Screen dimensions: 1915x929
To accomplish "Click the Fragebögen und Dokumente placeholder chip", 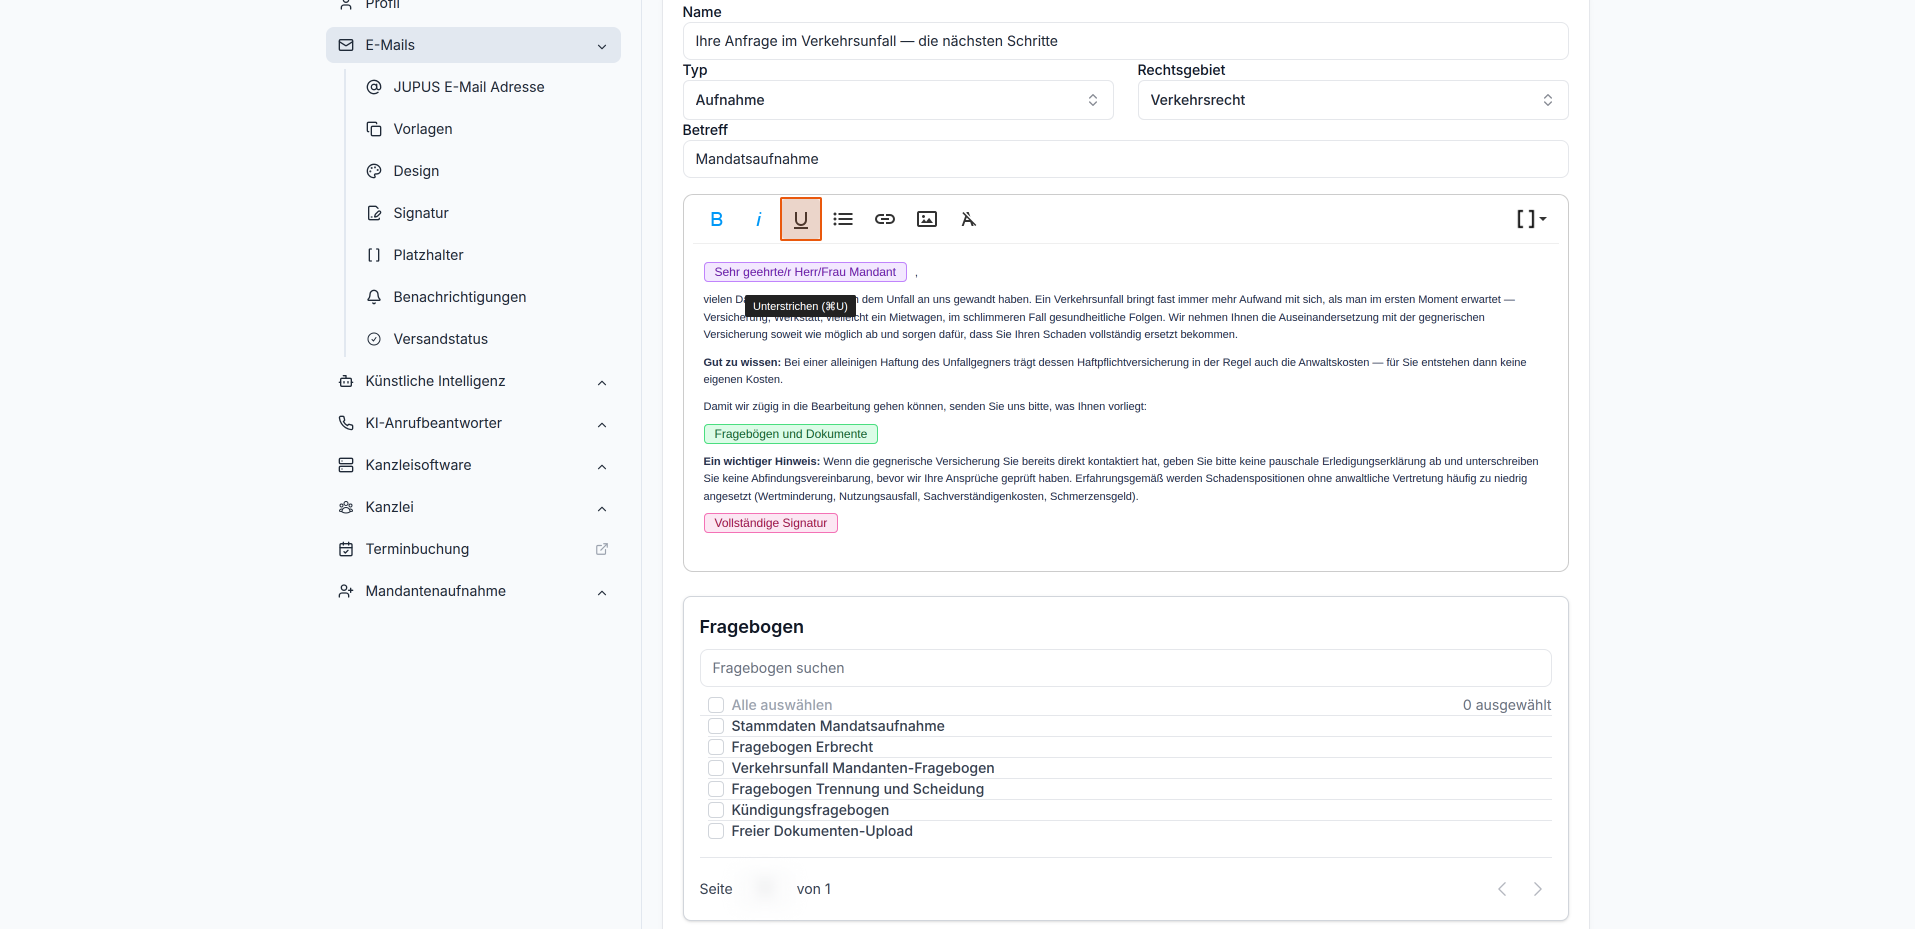I will tap(791, 434).
